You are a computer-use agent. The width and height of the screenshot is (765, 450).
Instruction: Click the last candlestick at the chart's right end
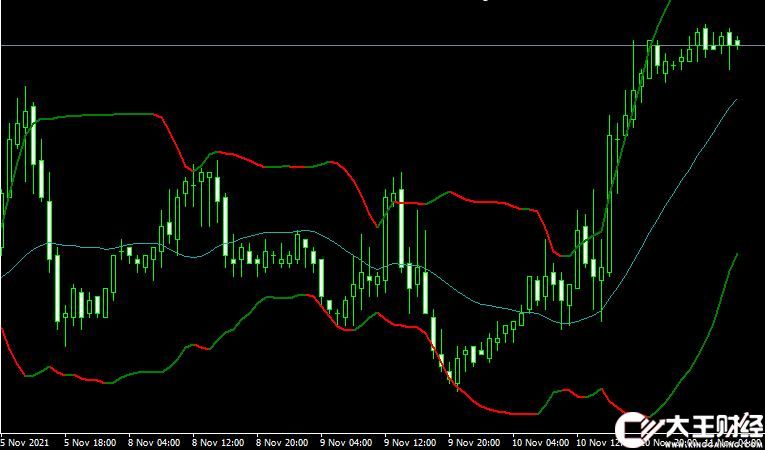click(x=737, y=43)
